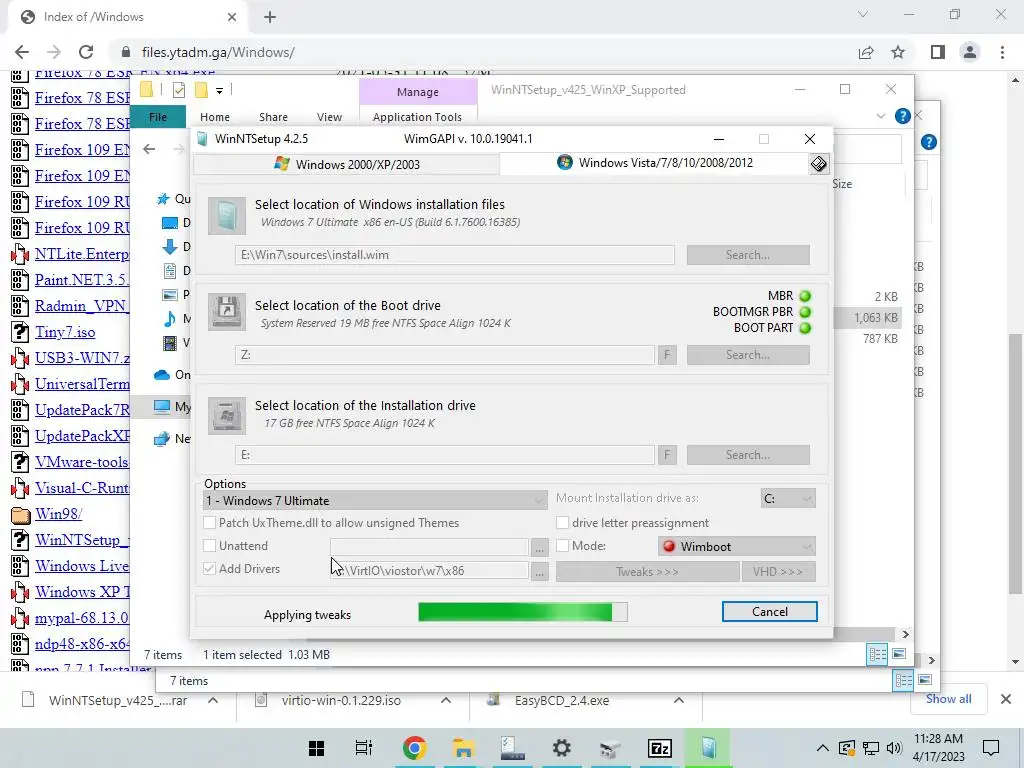
Task: Cancel the installation in progress
Action: point(769,612)
